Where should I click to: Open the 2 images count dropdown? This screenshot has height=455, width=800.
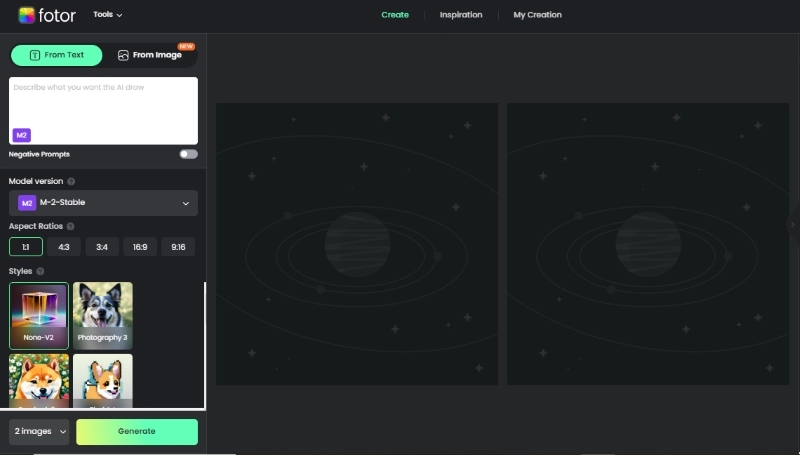(40, 431)
